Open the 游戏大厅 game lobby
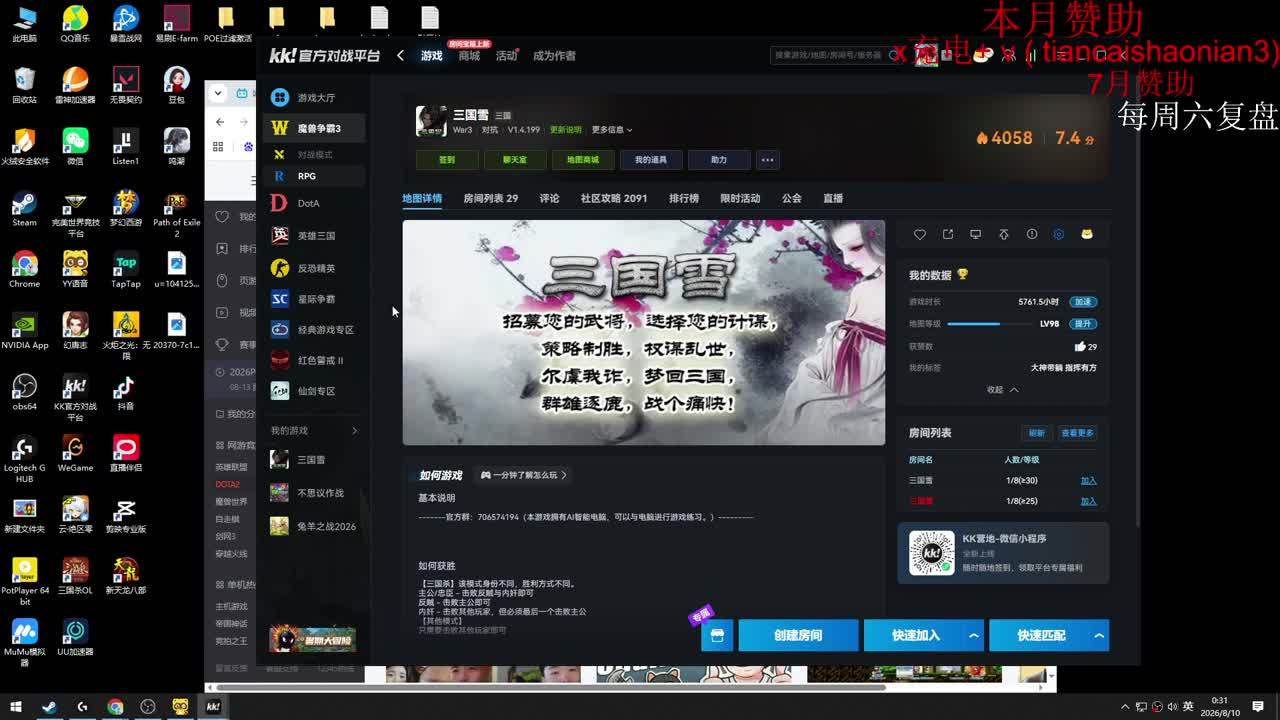Image resolution: width=1280 pixels, height=720 pixels. pos(314,98)
